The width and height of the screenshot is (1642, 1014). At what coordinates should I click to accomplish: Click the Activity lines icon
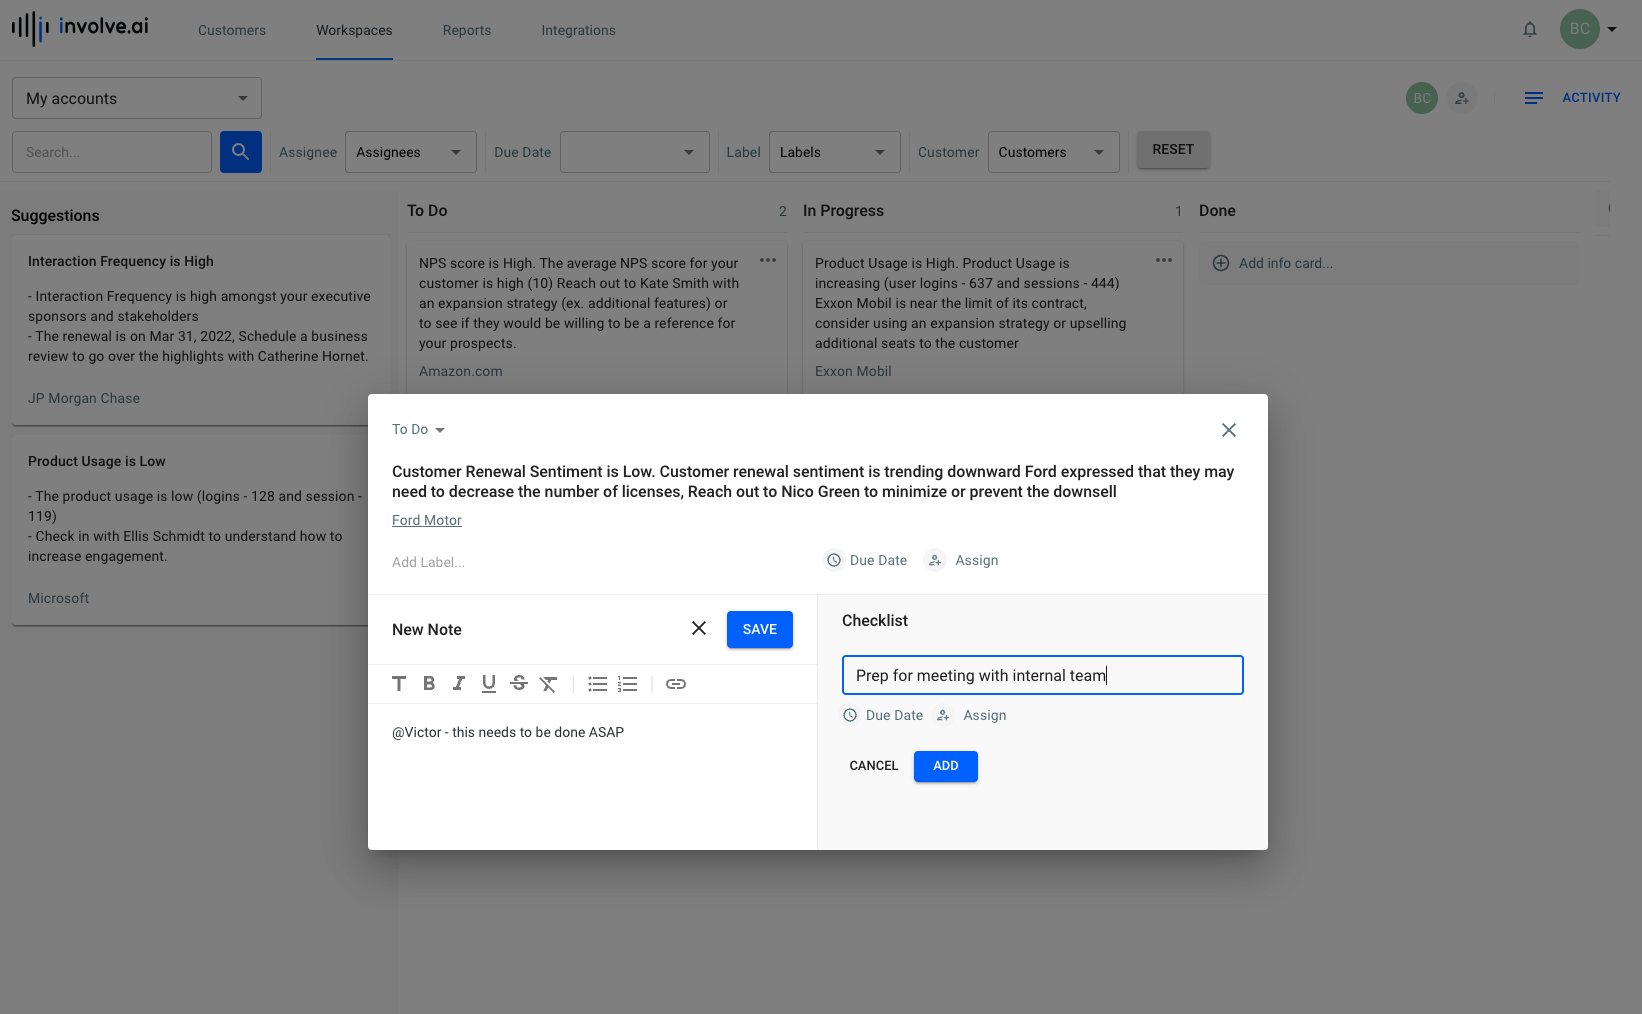1534,98
